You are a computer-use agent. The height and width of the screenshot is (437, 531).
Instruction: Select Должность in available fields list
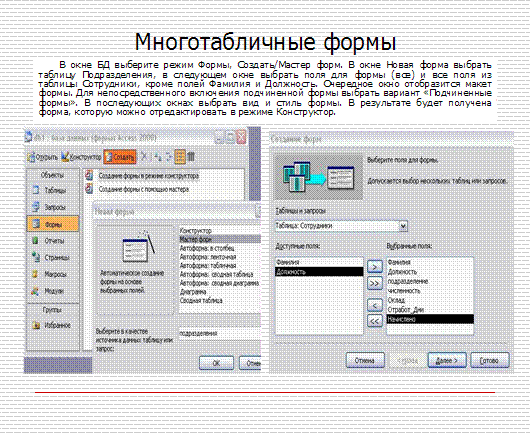coord(319,272)
